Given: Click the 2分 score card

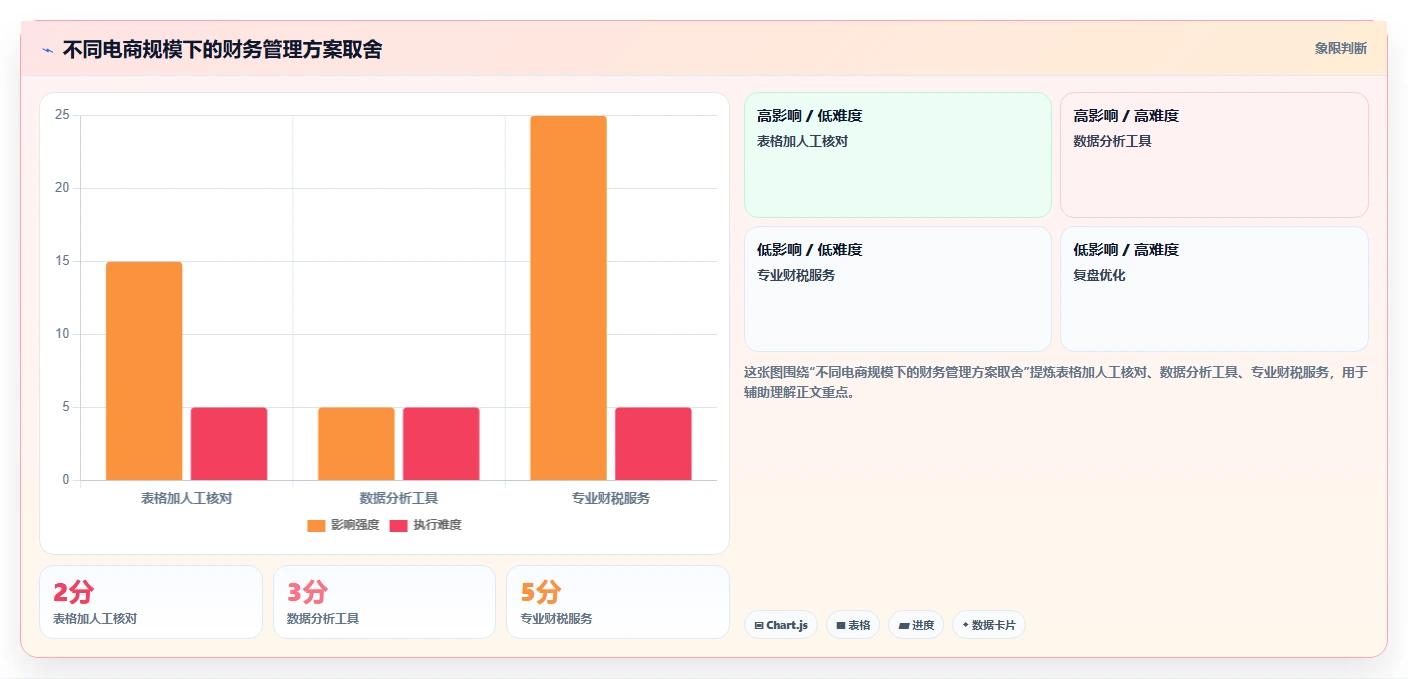Looking at the screenshot, I should click(x=151, y=602).
